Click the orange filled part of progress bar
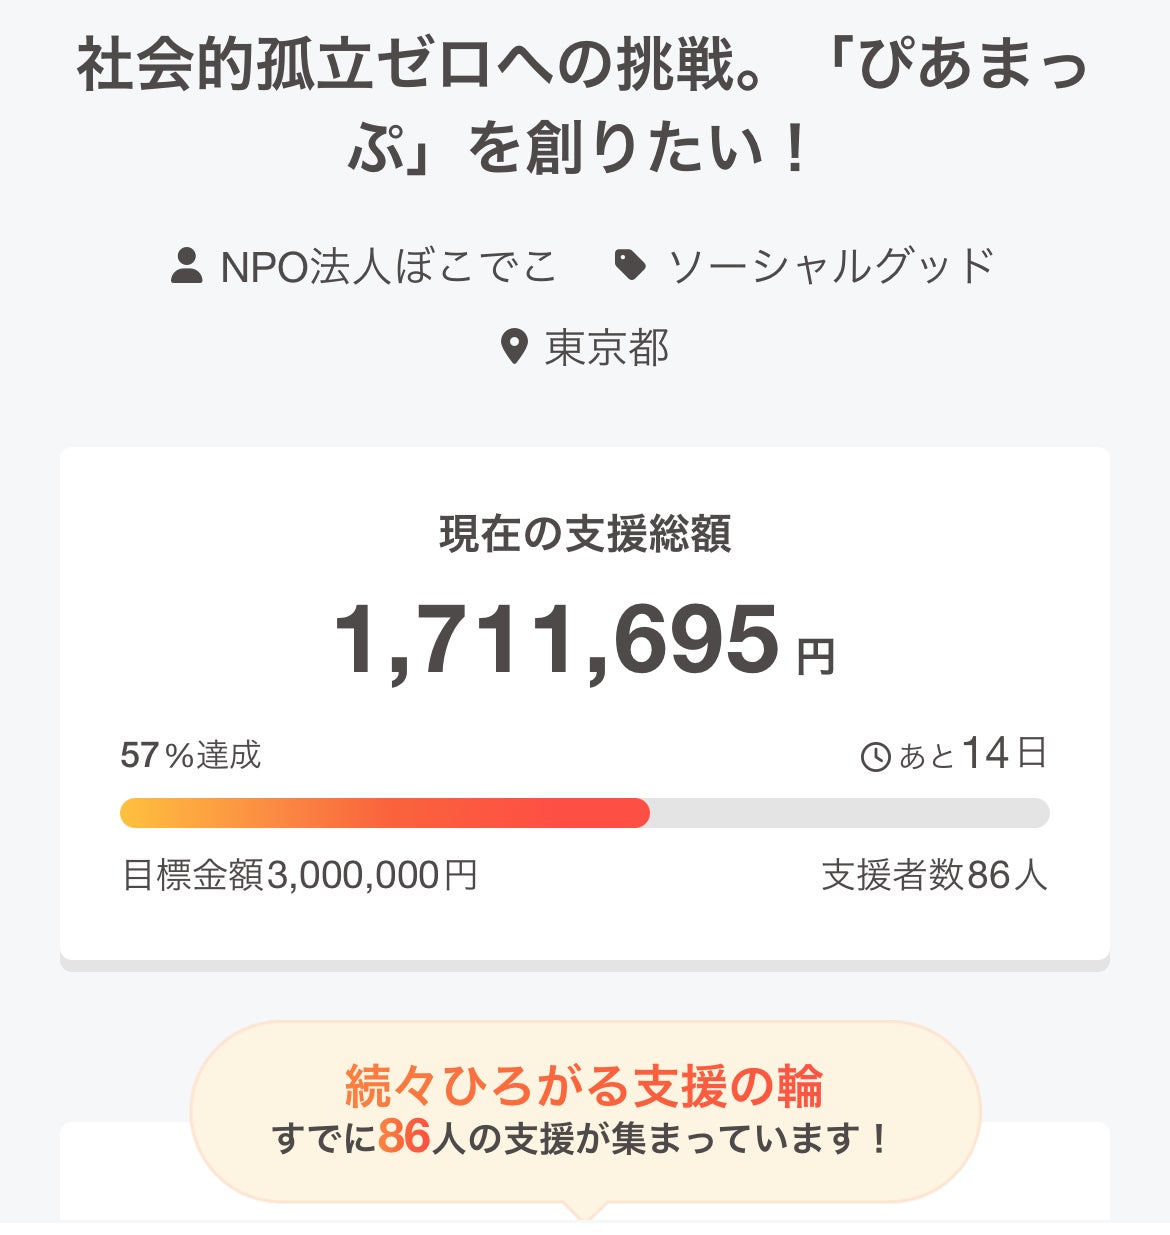Screen dimensions: 1170x1235 [x=384, y=813]
